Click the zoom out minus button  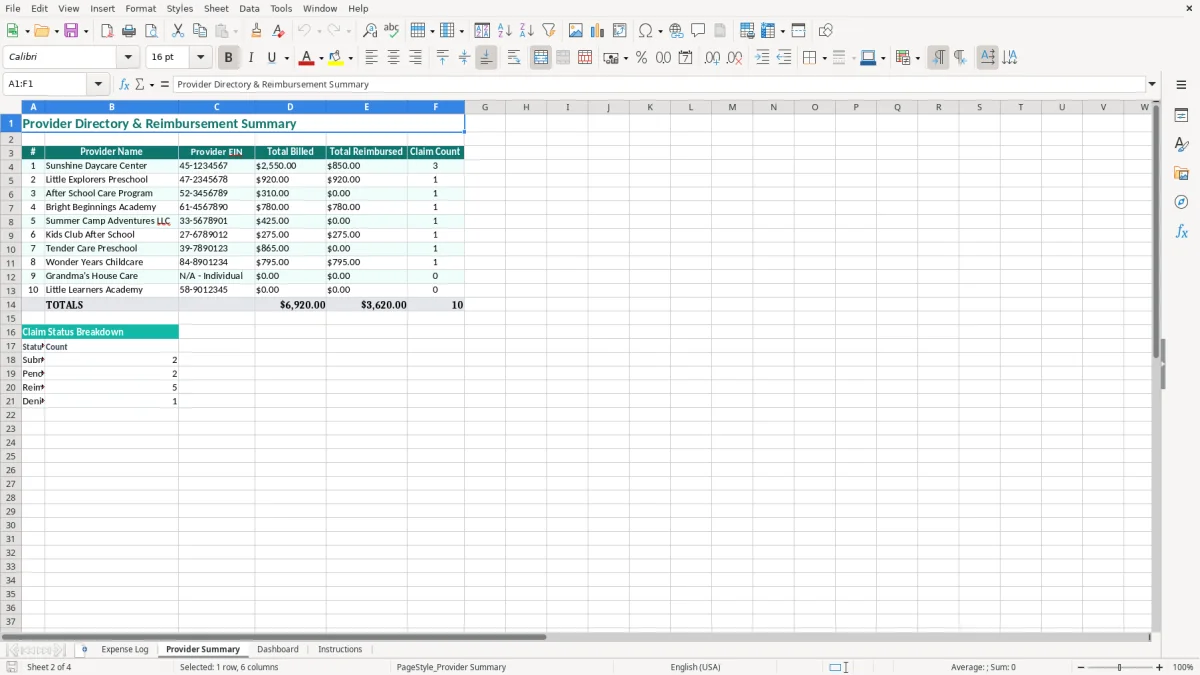click(1081, 667)
